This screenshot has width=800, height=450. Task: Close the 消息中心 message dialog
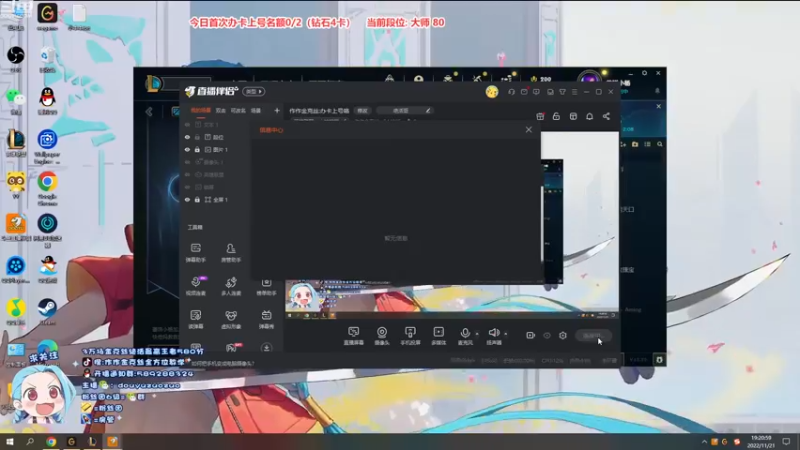[x=529, y=130]
